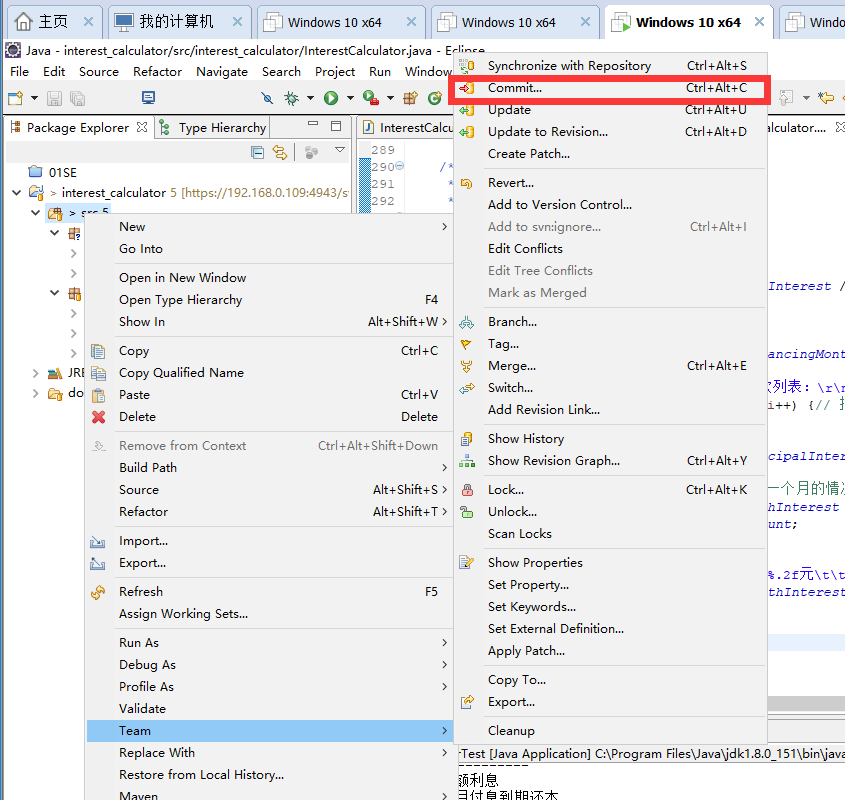Expand the Build Path submenu

click(x=445, y=468)
